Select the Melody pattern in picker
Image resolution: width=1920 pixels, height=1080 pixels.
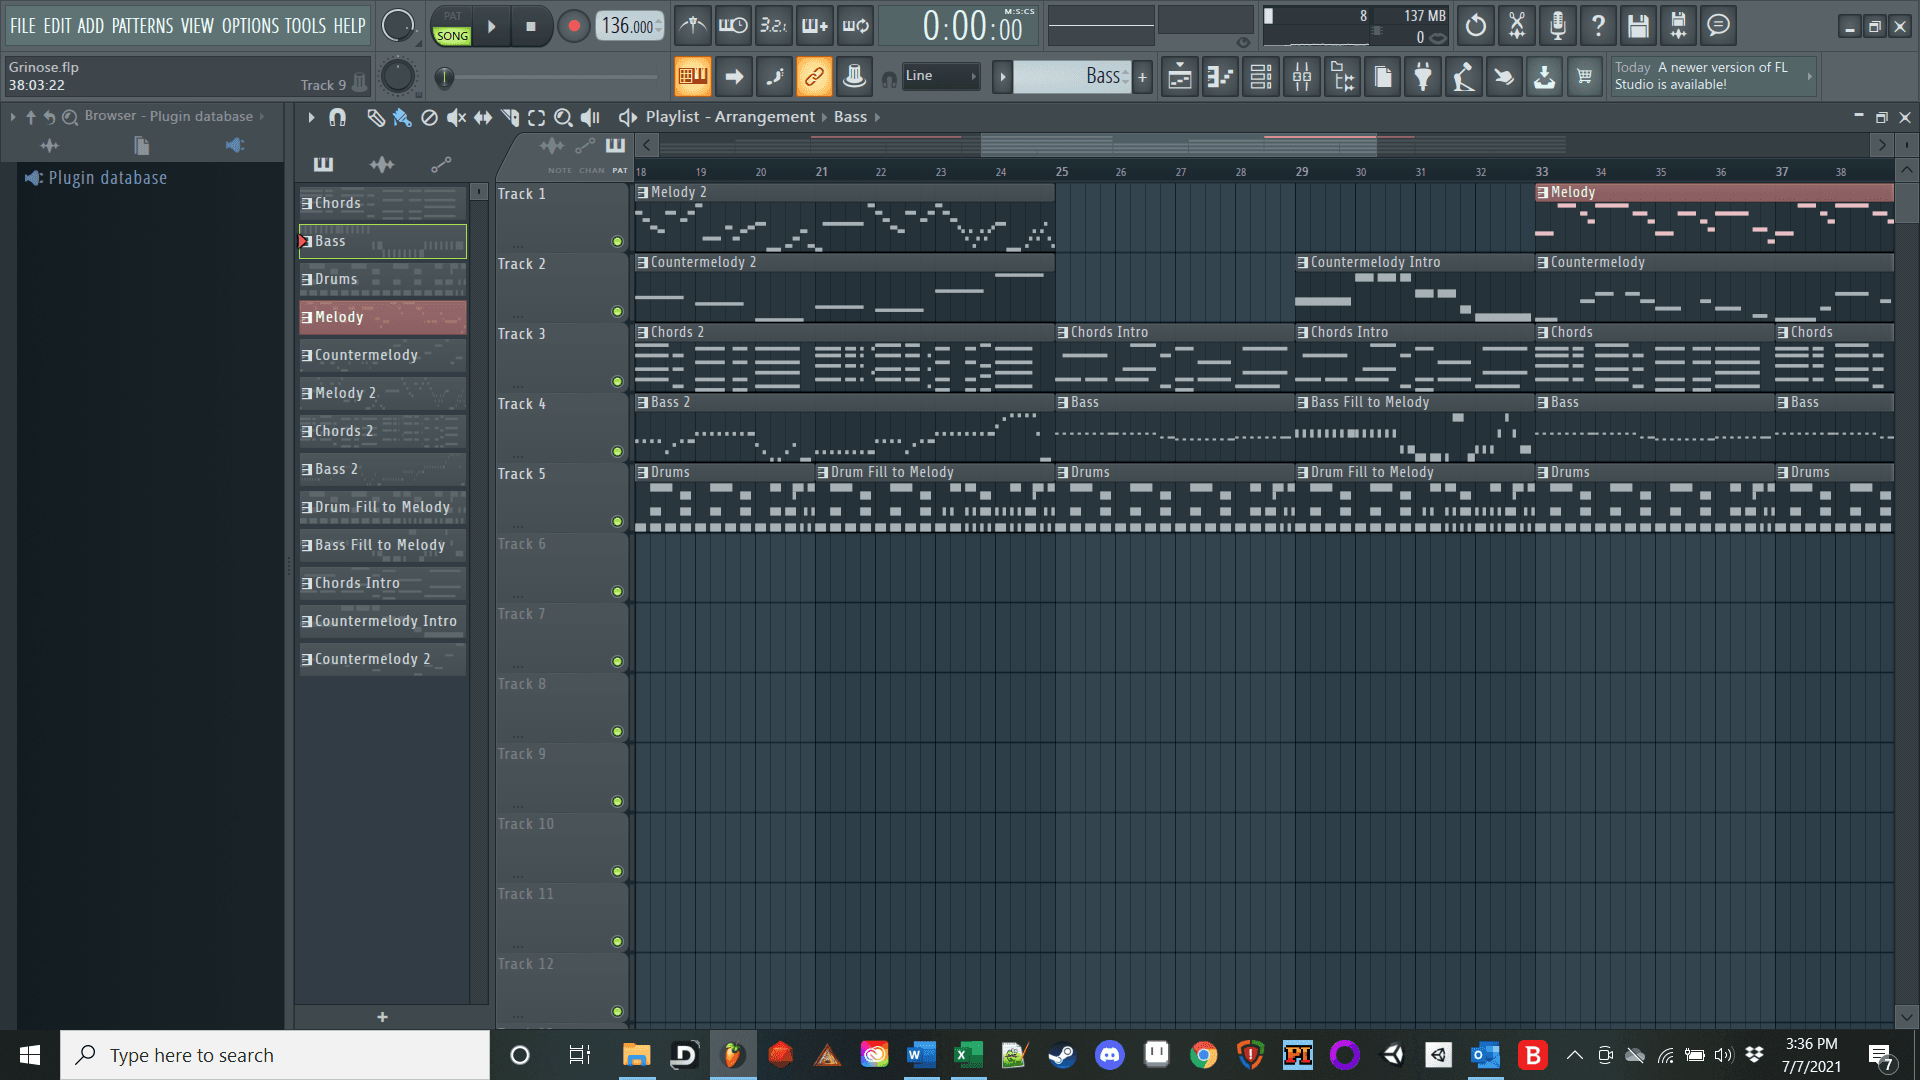[x=383, y=317]
